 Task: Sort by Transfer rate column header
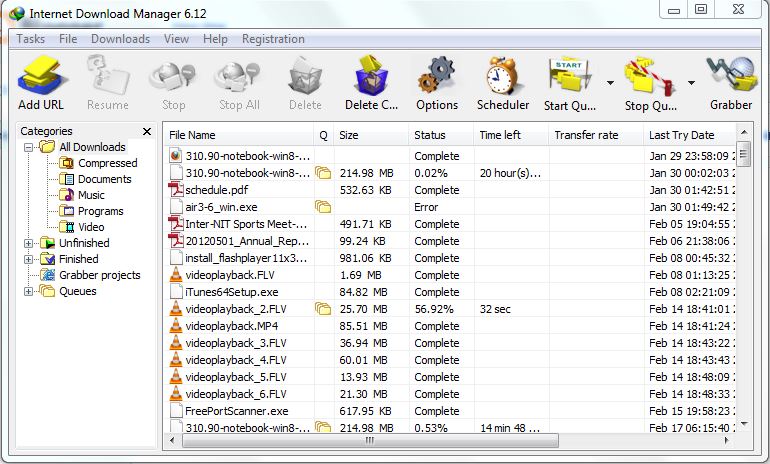pos(596,135)
